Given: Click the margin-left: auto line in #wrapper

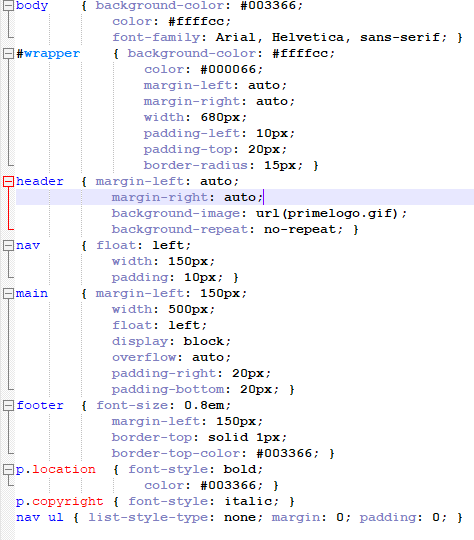Looking at the screenshot, I should click(x=215, y=86).
